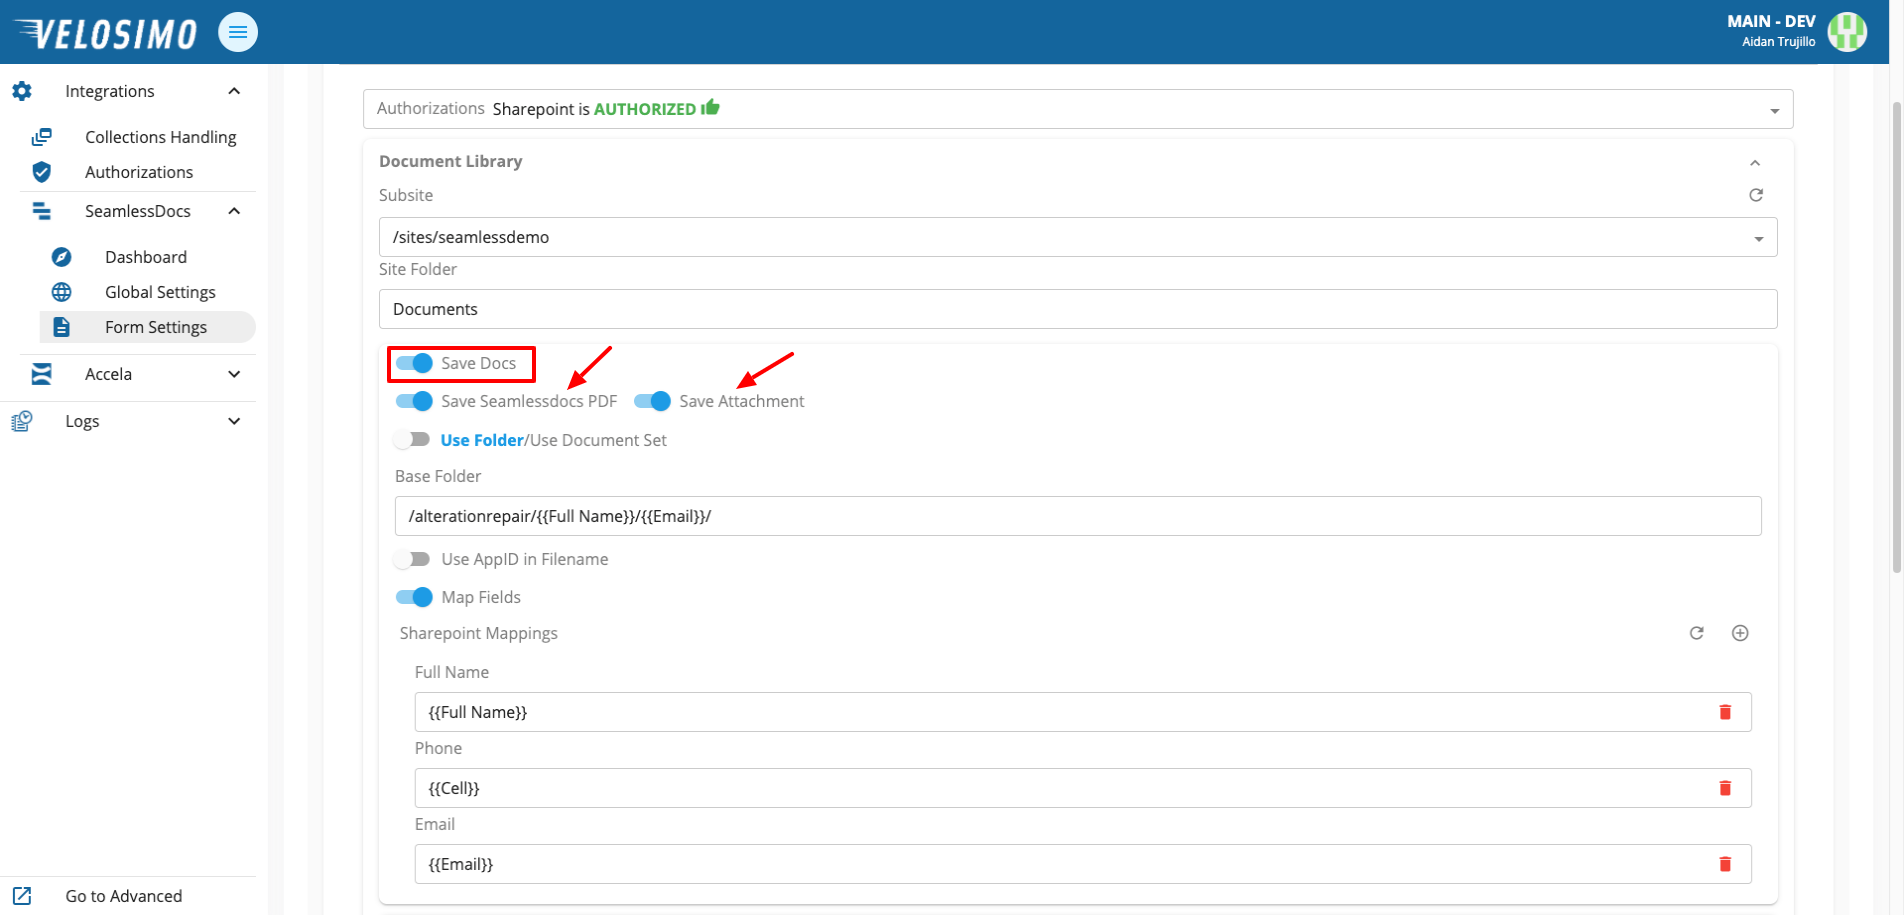This screenshot has width=1904, height=915.
Task: Open the Subsite dropdown
Action: pos(1759,239)
